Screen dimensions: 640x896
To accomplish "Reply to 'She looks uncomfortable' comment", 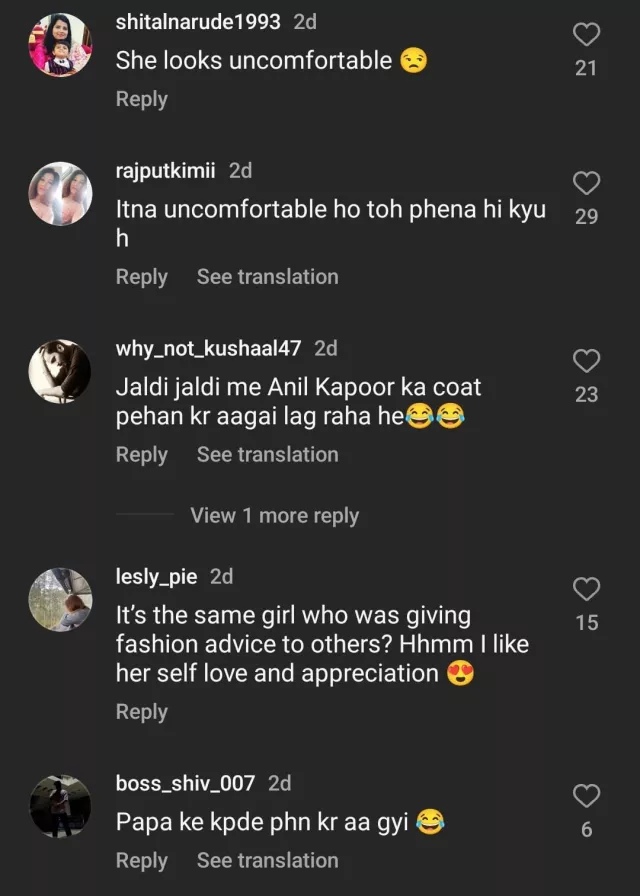I will tap(141, 99).
